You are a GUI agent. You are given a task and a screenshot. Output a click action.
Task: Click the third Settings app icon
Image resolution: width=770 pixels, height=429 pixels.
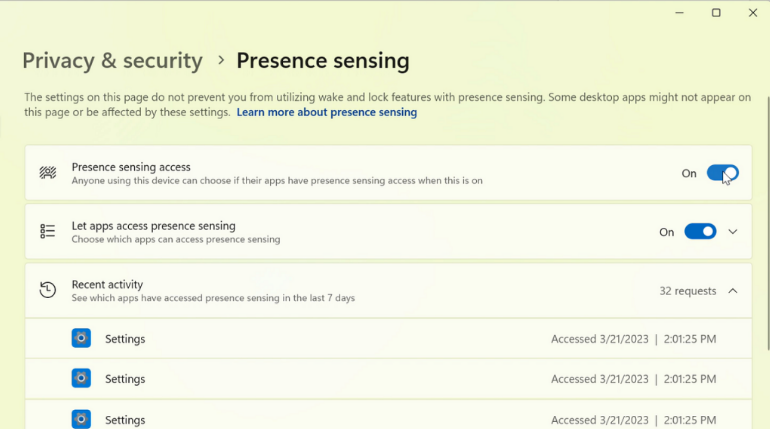[81, 419]
